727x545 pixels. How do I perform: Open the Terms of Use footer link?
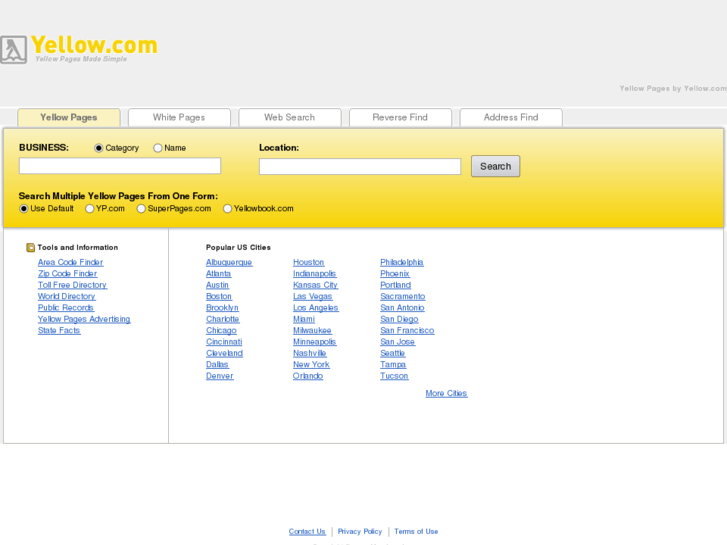pos(416,532)
